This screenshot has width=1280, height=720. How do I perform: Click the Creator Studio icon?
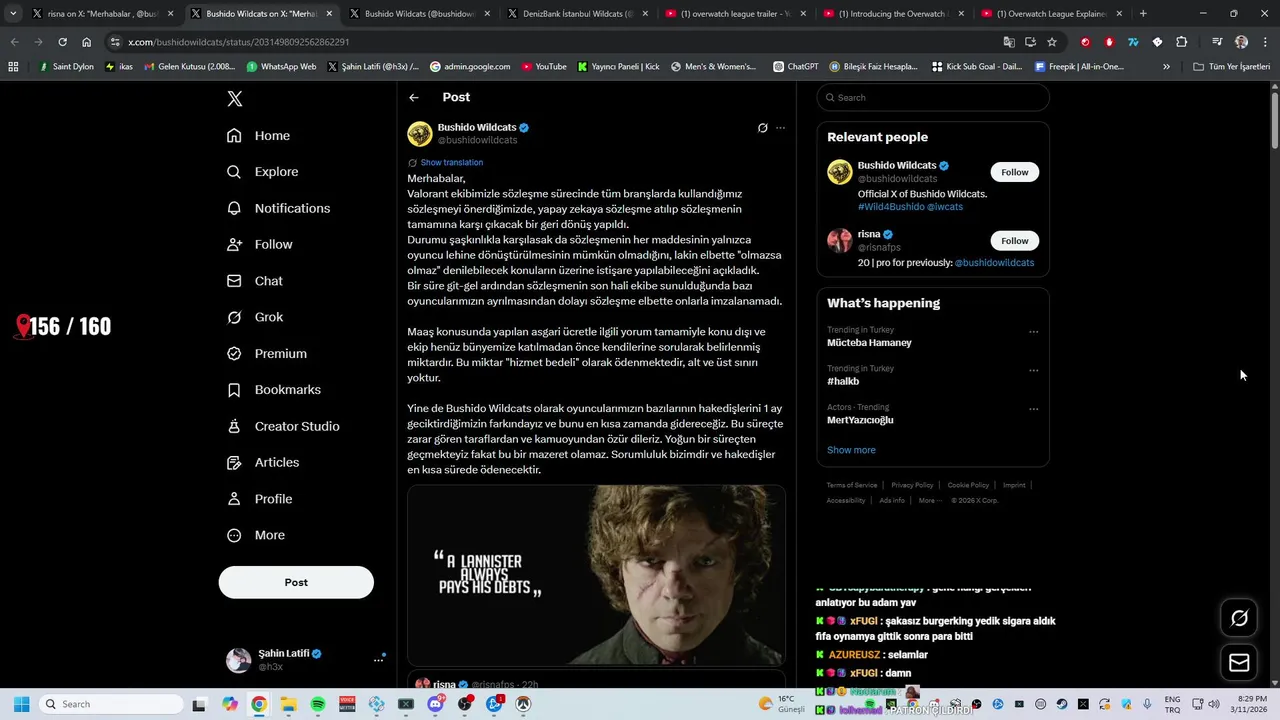click(x=234, y=426)
